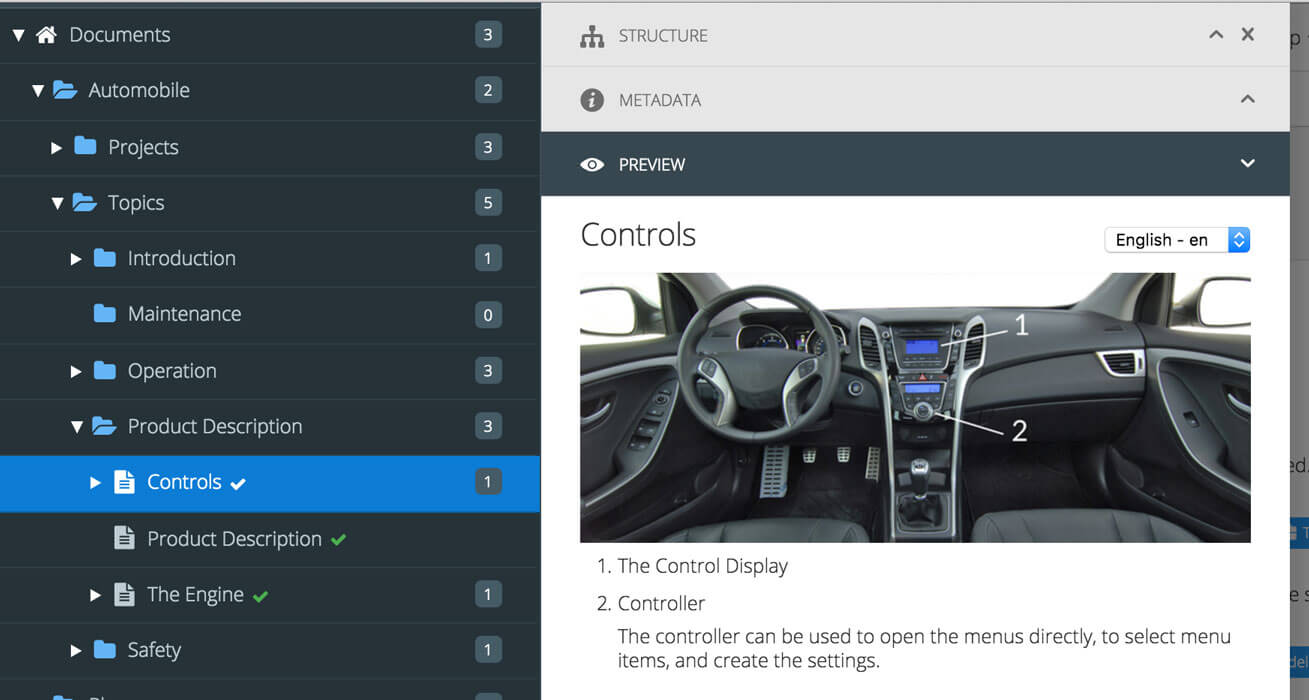Toggle the checkmark next to Controls
This screenshot has width=1309, height=700.
click(x=237, y=481)
